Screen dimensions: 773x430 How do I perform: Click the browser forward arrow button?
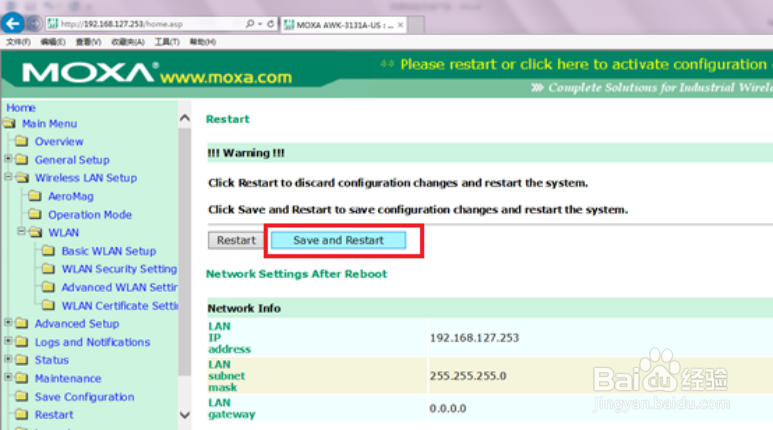tap(34, 24)
